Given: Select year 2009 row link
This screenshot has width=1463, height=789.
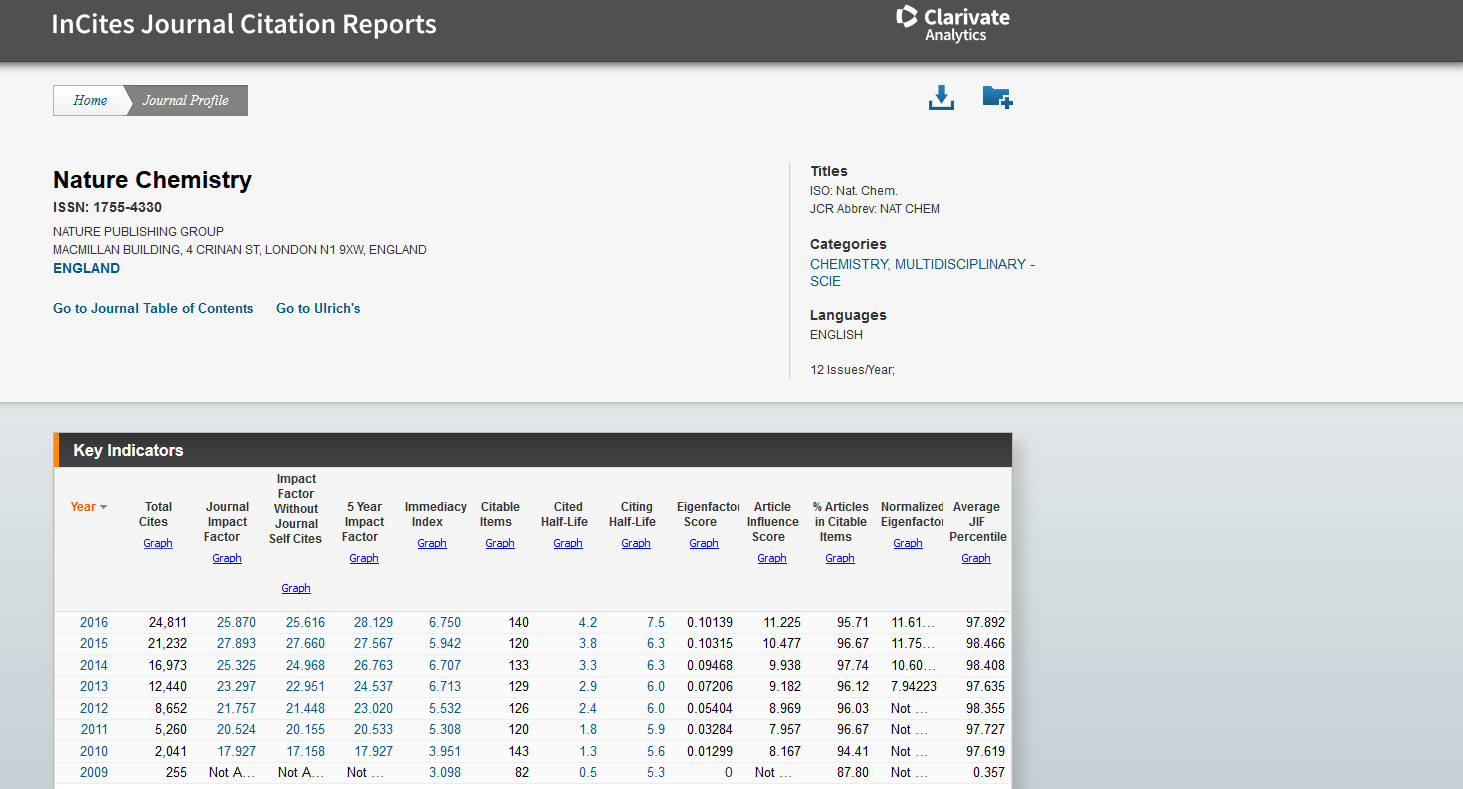Looking at the screenshot, I should [94, 772].
